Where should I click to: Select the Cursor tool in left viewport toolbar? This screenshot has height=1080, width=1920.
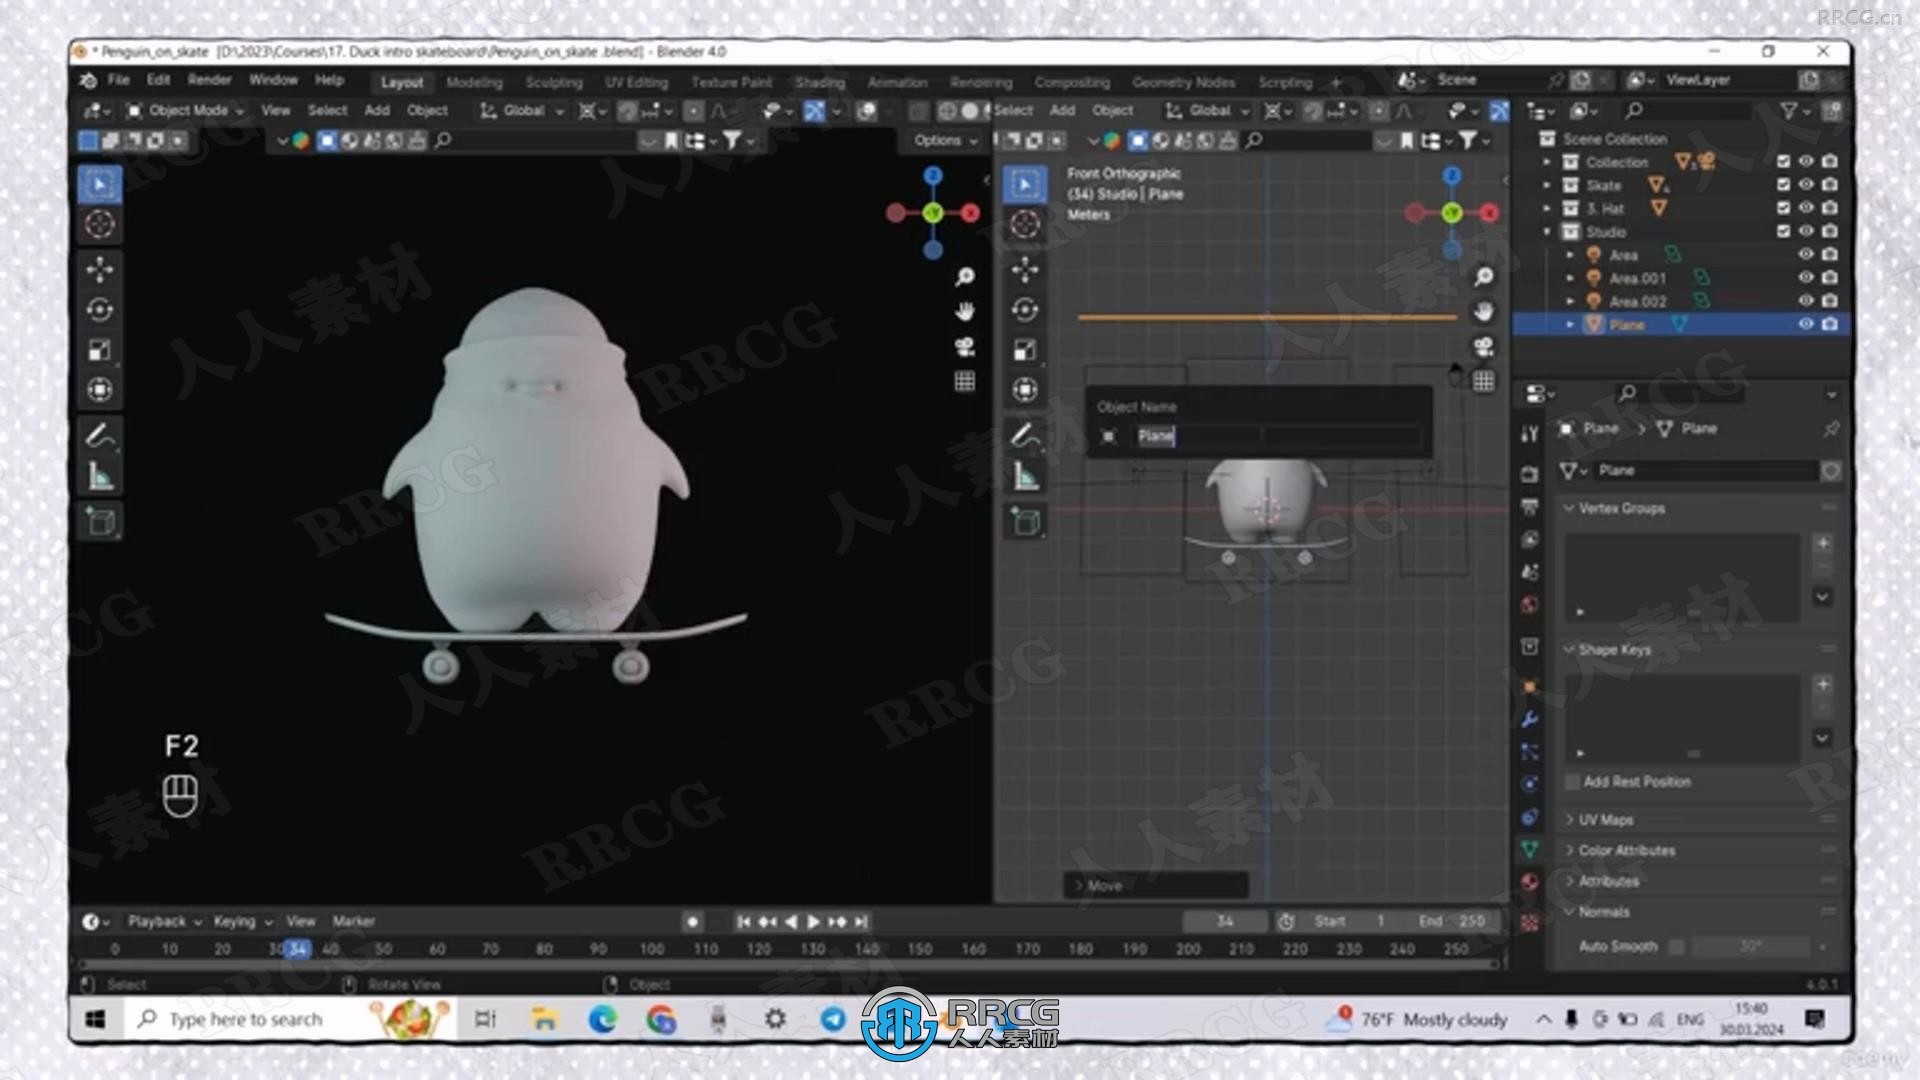point(99,224)
